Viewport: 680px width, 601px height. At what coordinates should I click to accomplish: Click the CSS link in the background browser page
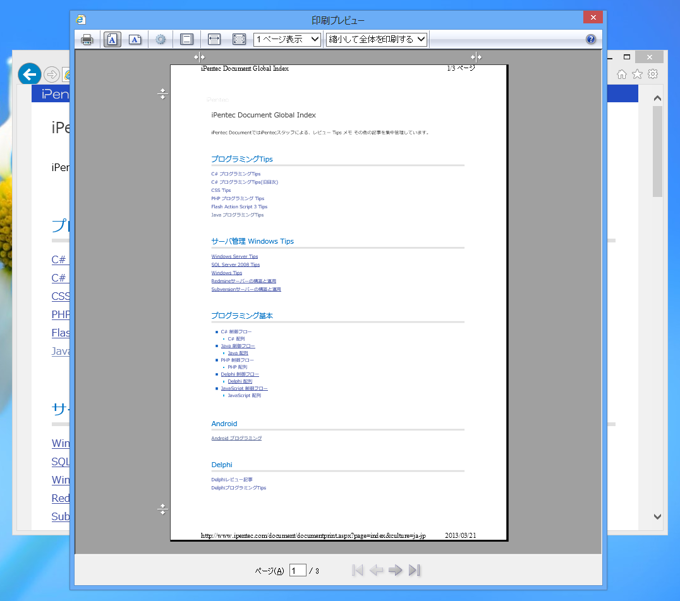click(61, 296)
